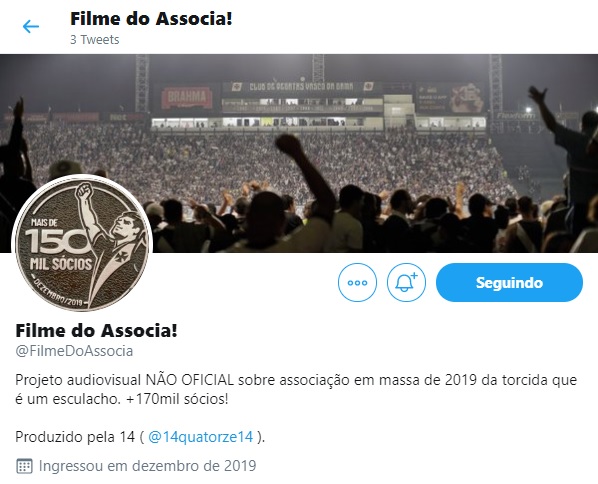Screen dimensions: 598x484
Task: Click the Filme do Associa! profile name
Action: point(96,330)
